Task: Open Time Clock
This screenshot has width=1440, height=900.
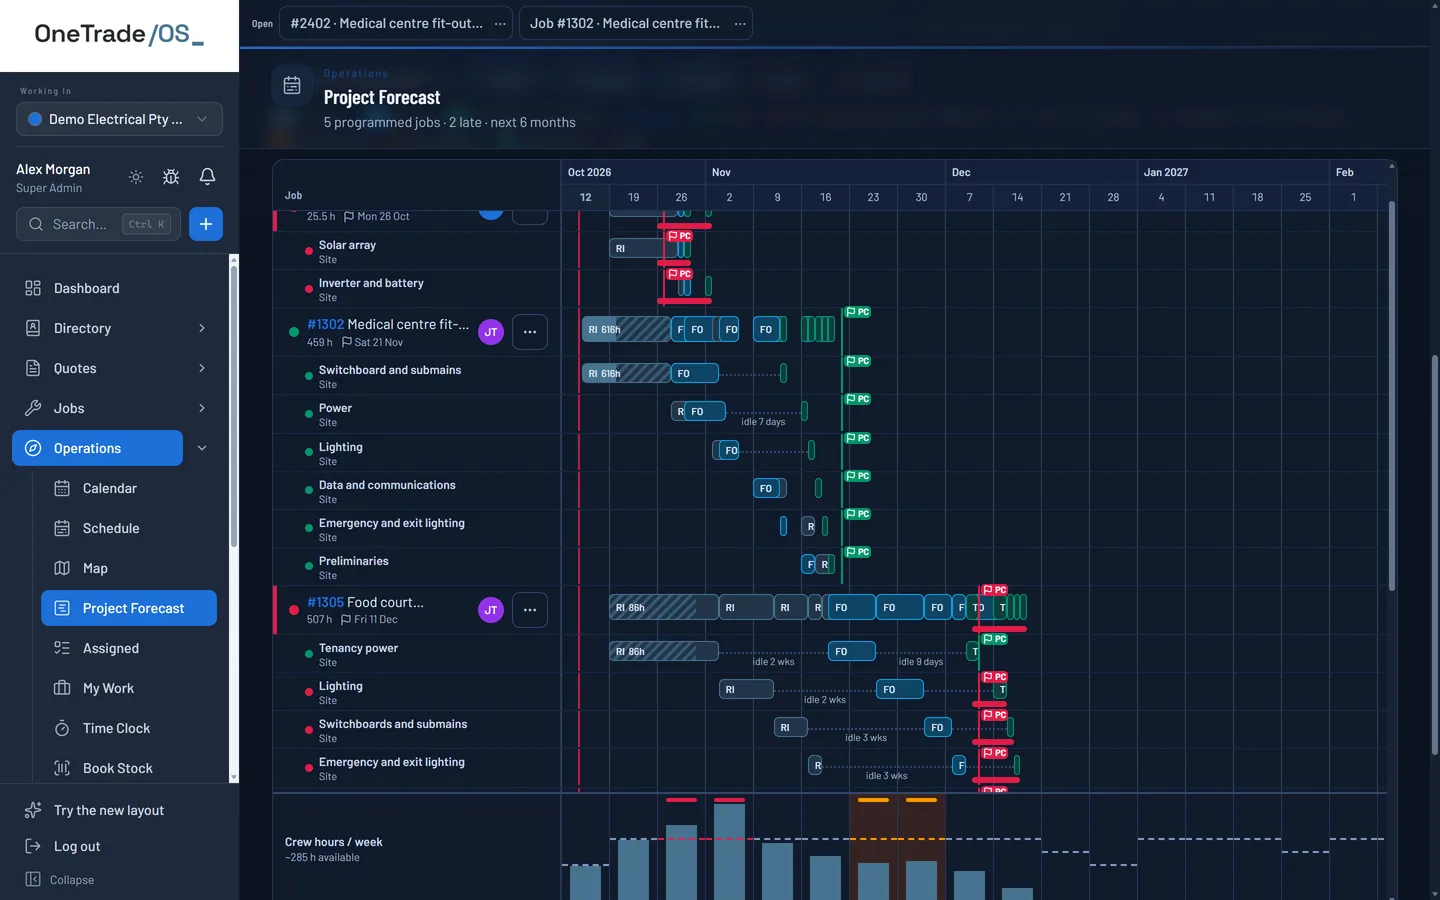Action: [x=129, y=728]
